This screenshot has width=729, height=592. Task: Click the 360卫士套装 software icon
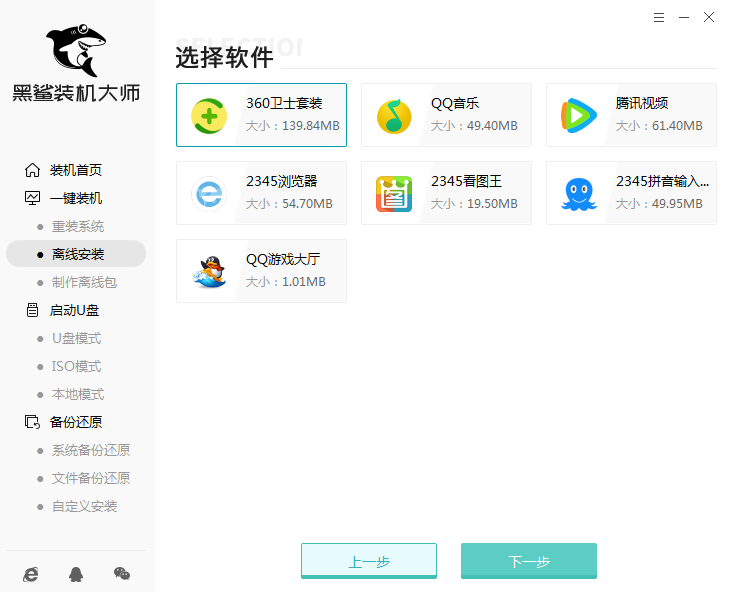(x=209, y=115)
